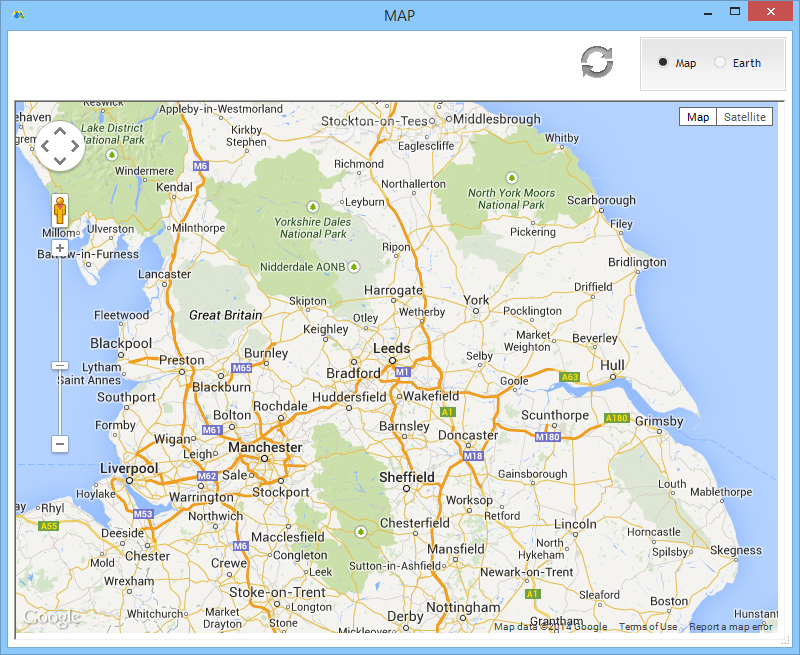Click the A55 road shield
The height and width of the screenshot is (655, 800).
(48, 526)
